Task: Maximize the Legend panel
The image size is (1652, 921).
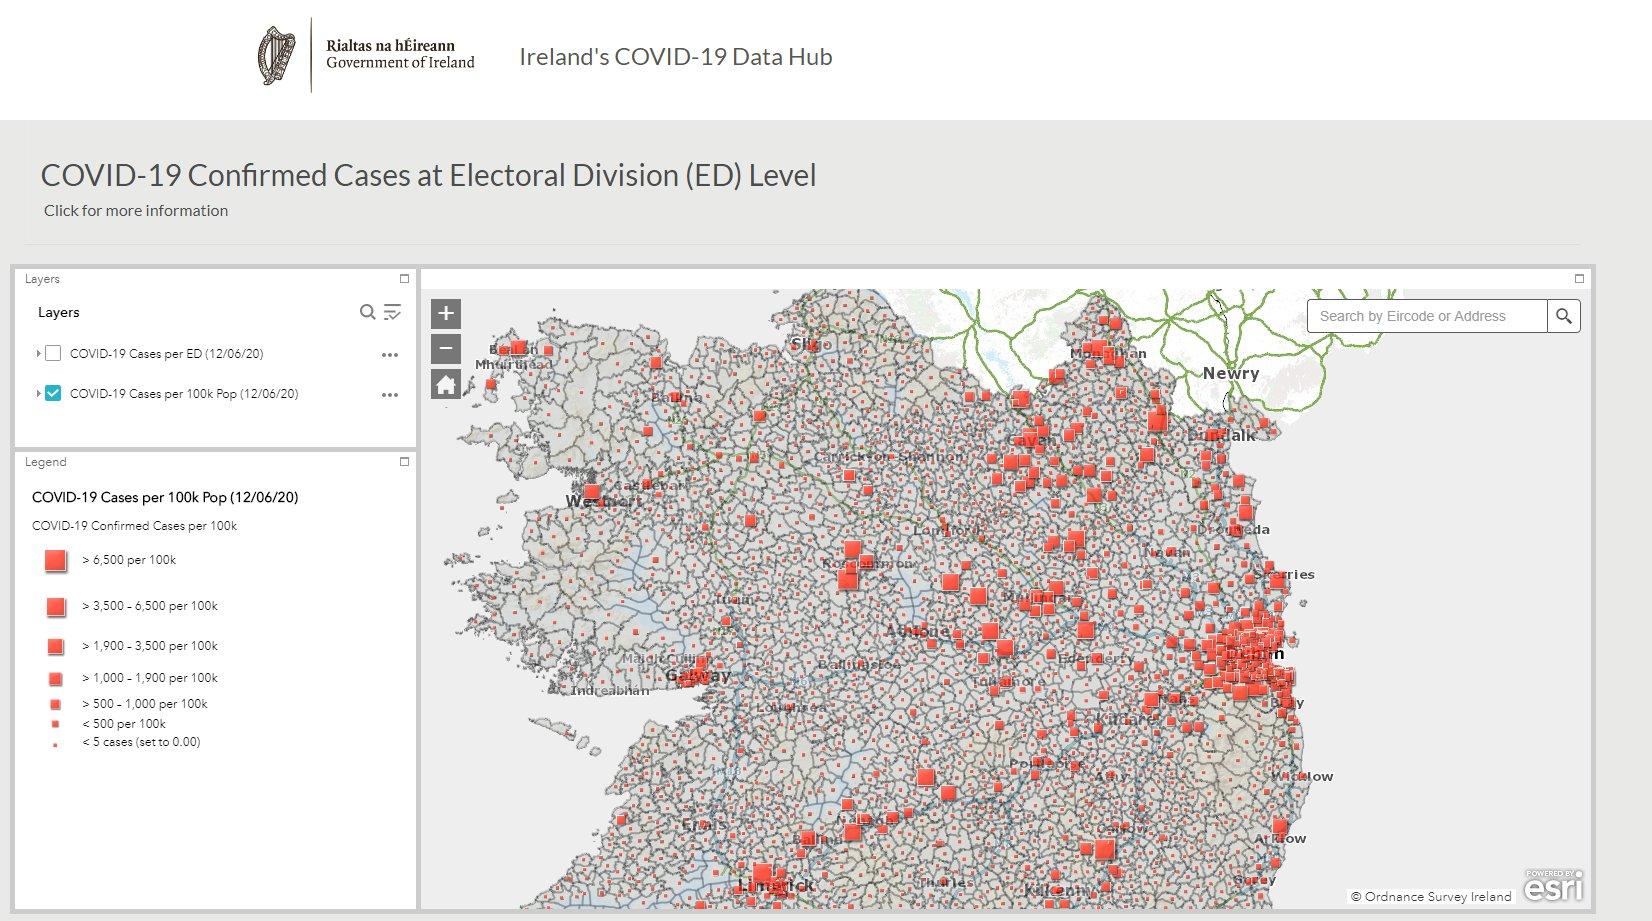Action: [x=404, y=462]
